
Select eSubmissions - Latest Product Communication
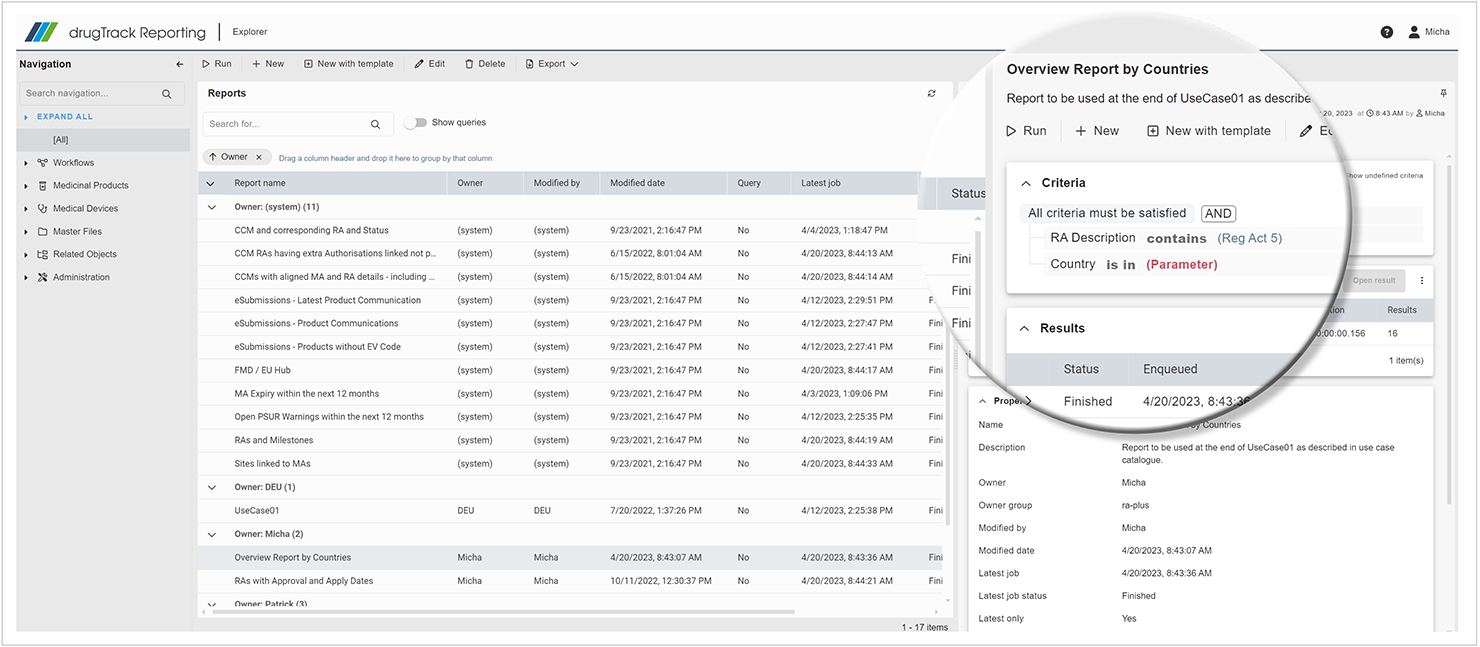click(571, 301)
